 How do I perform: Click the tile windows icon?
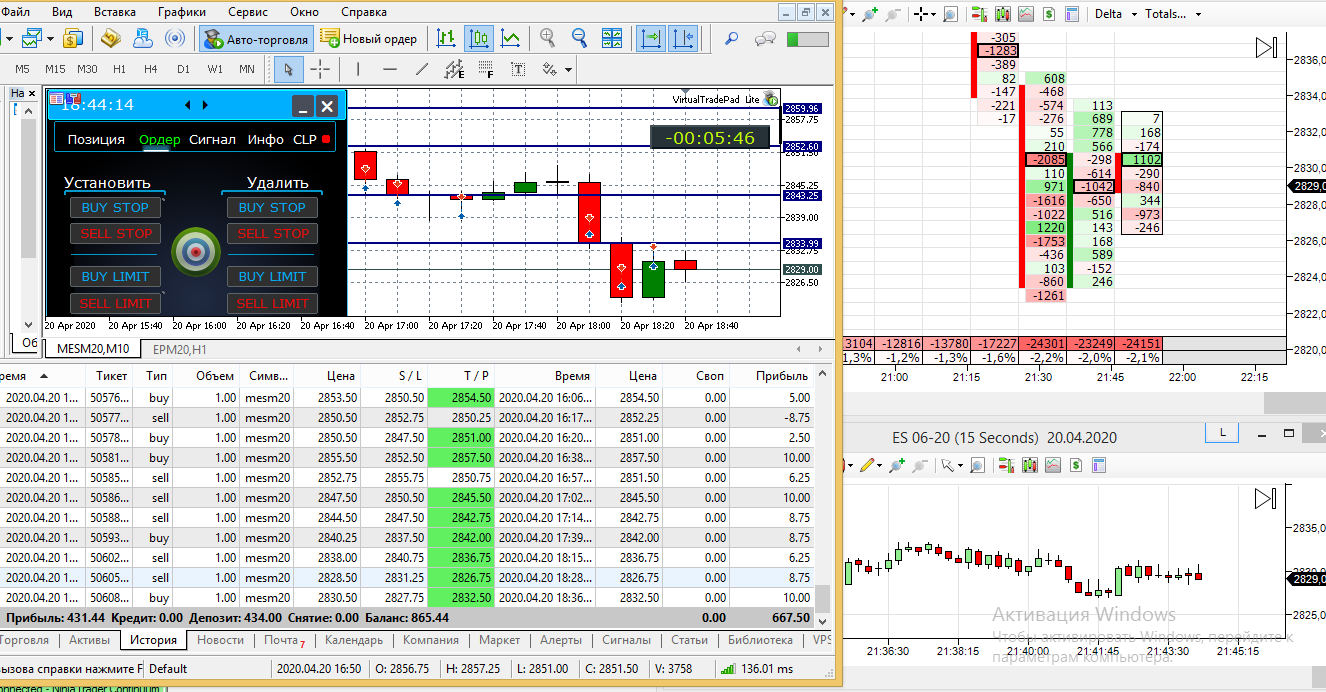[x=612, y=39]
